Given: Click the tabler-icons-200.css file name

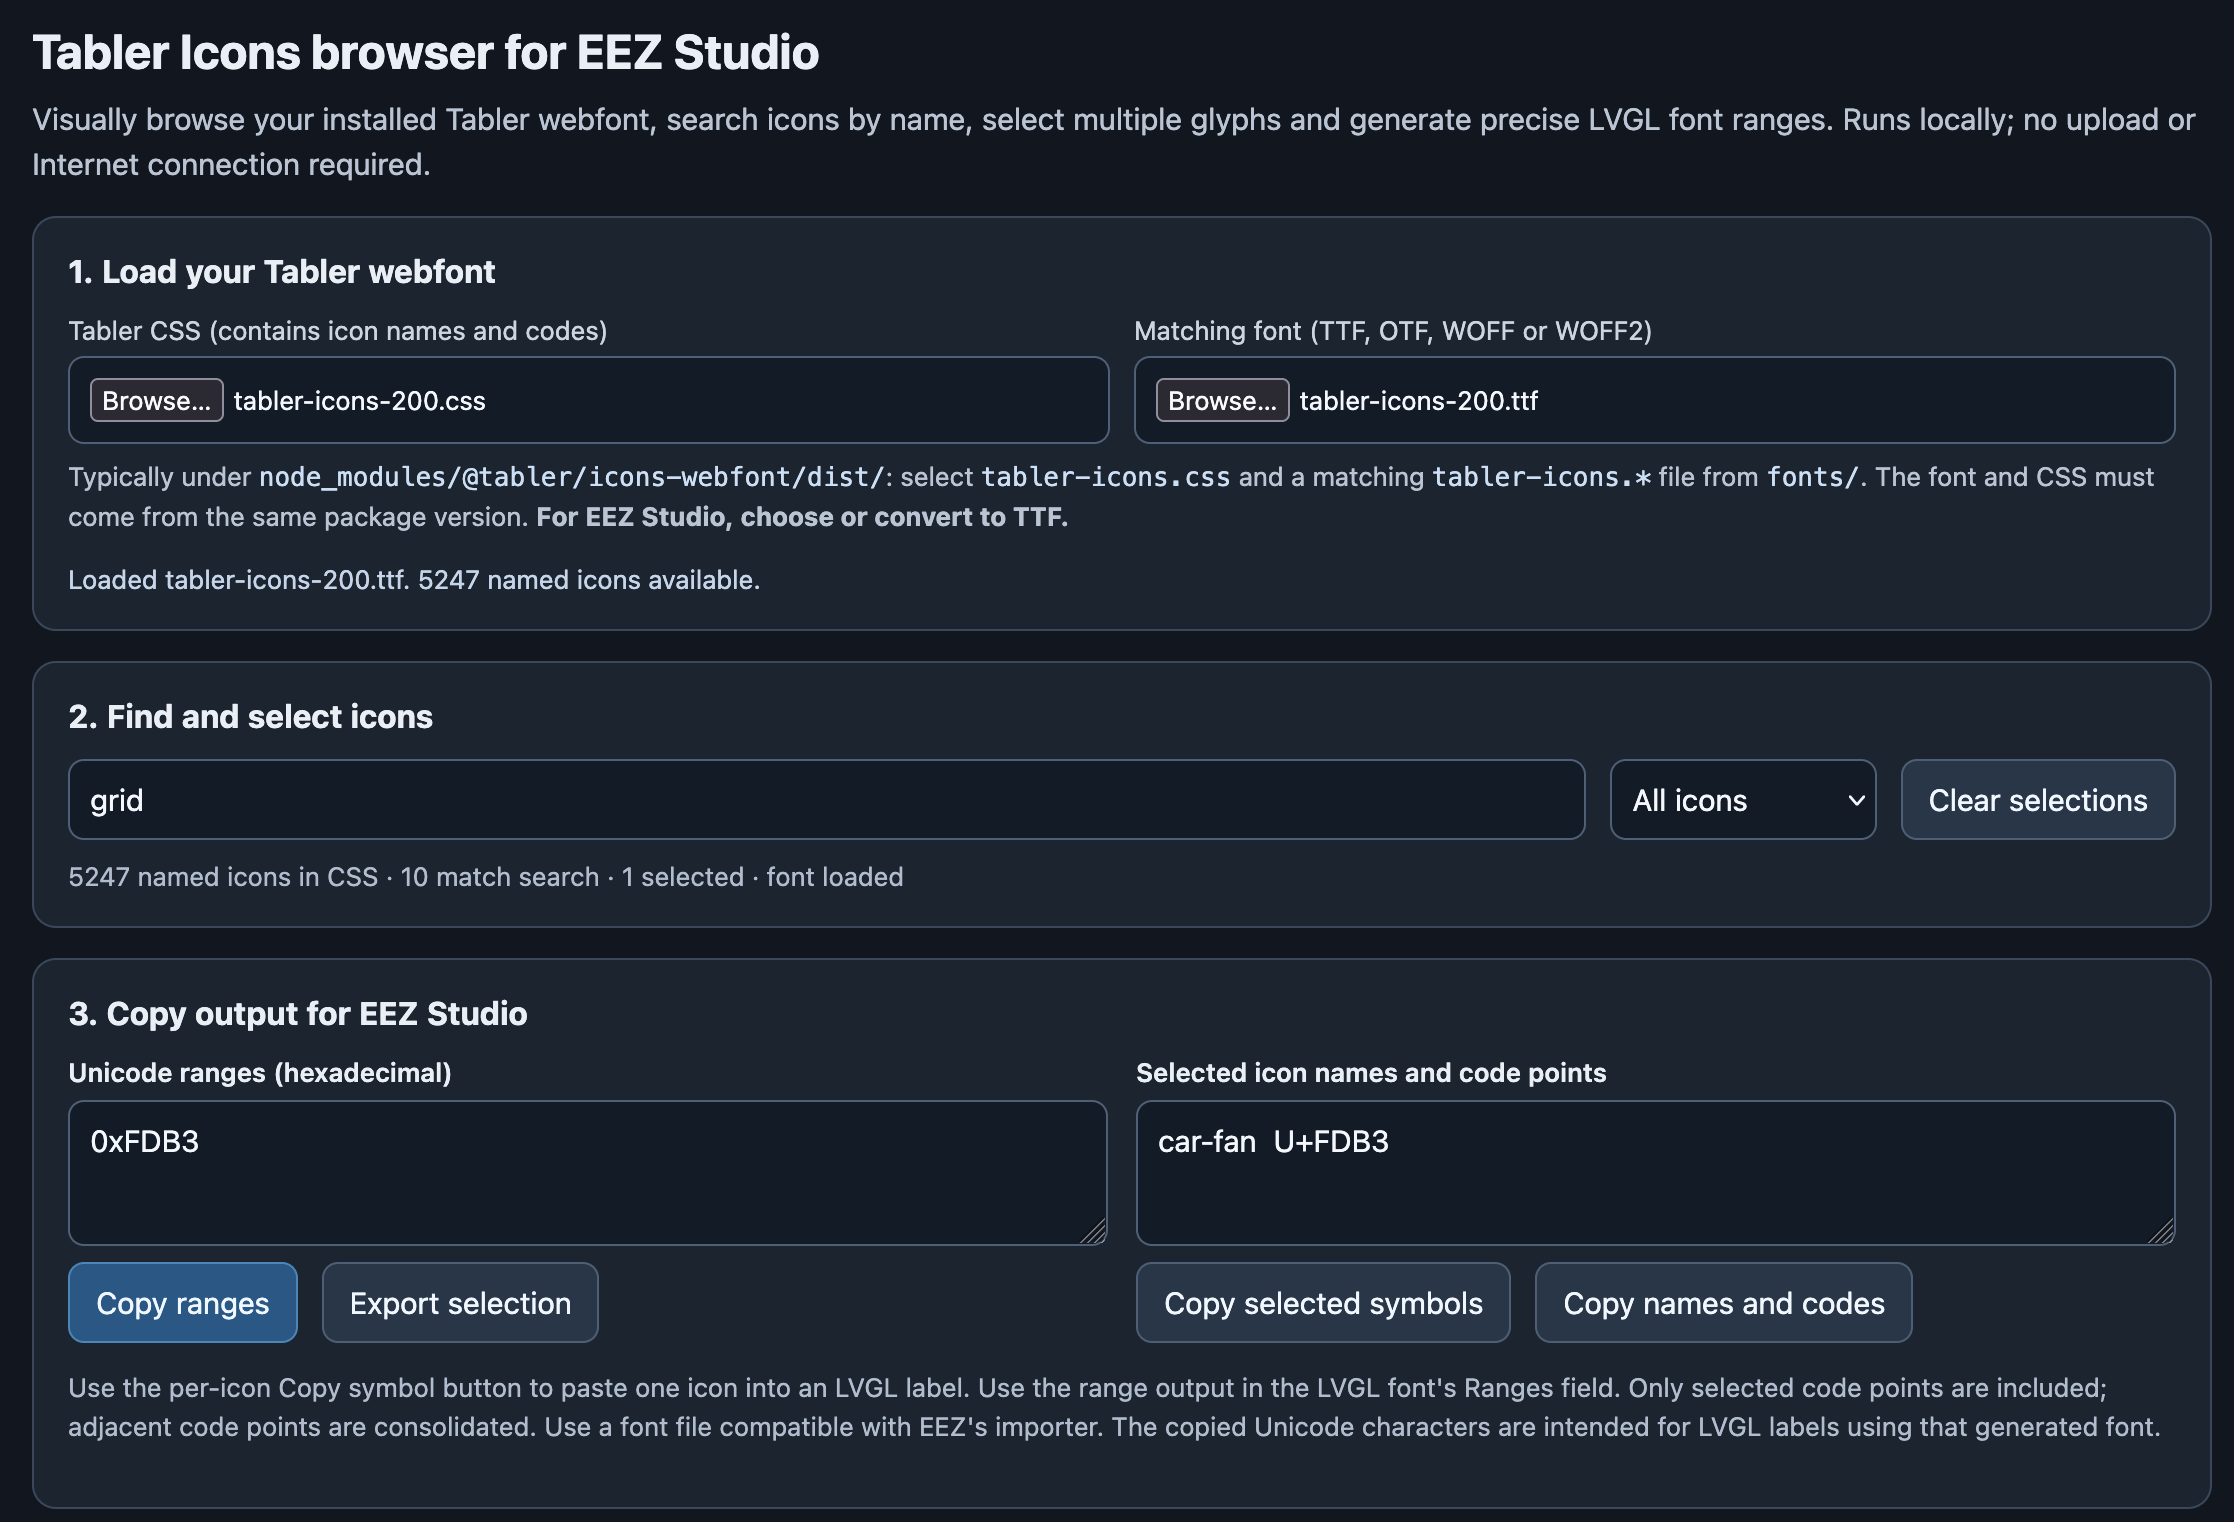Looking at the screenshot, I should click(360, 401).
